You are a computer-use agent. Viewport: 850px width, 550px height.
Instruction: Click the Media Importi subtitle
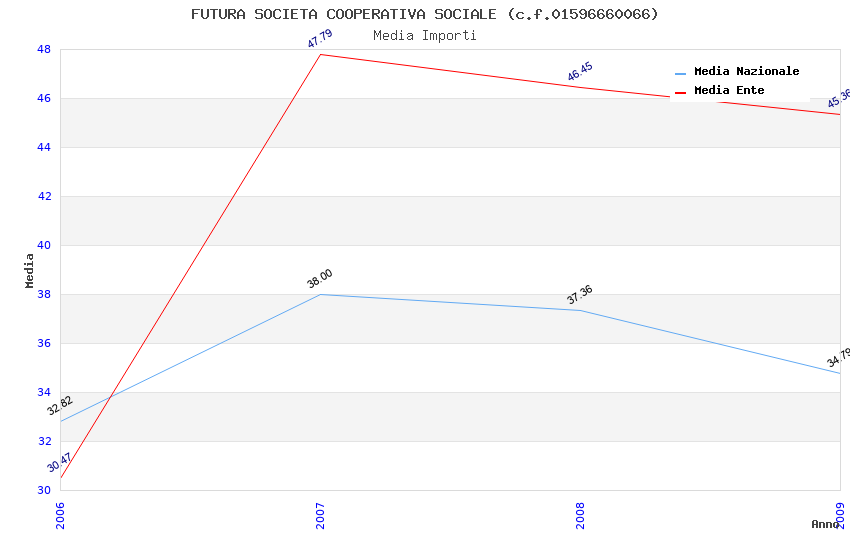click(x=425, y=35)
